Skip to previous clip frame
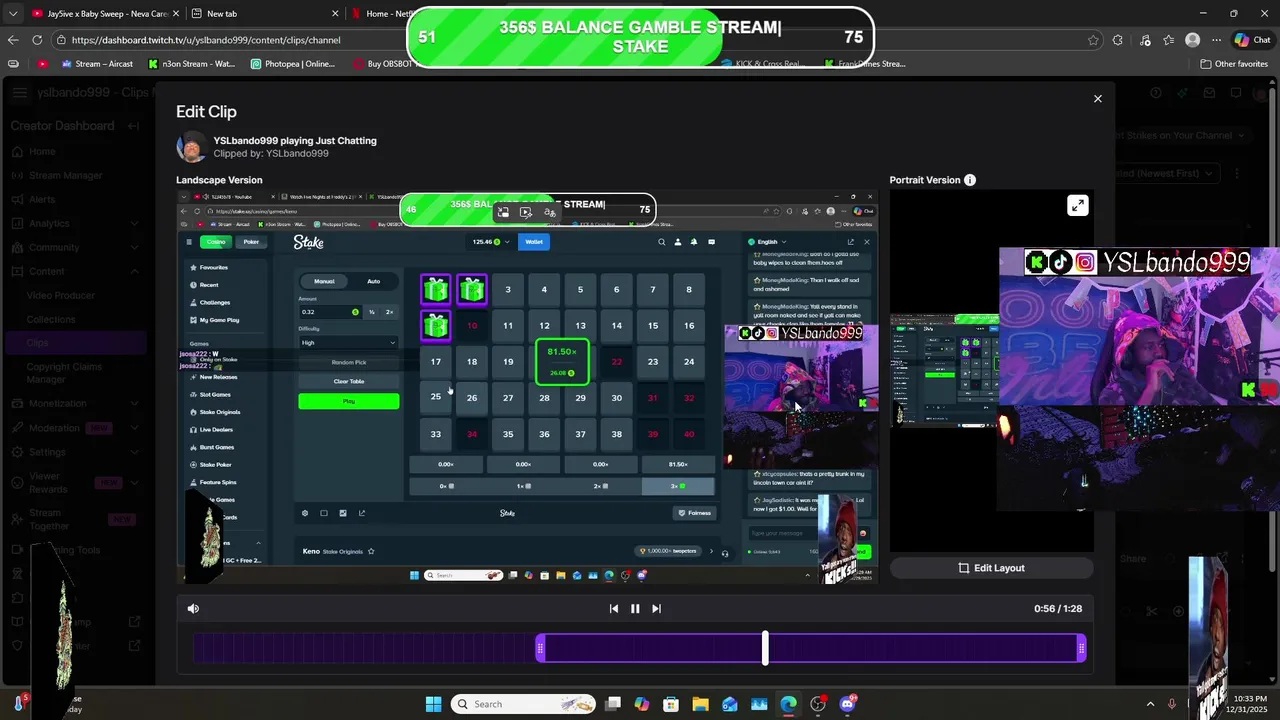The height and width of the screenshot is (720, 1280). click(613, 608)
